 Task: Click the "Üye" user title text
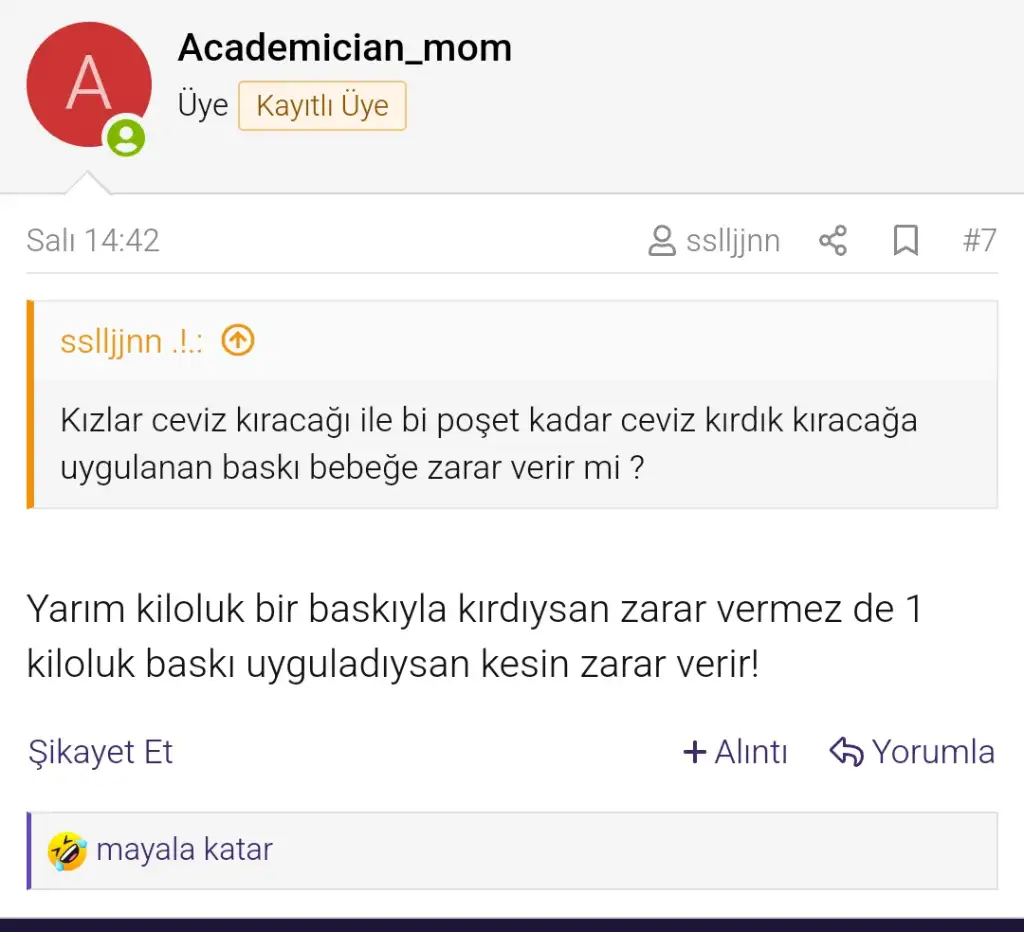click(x=203, y=106)
